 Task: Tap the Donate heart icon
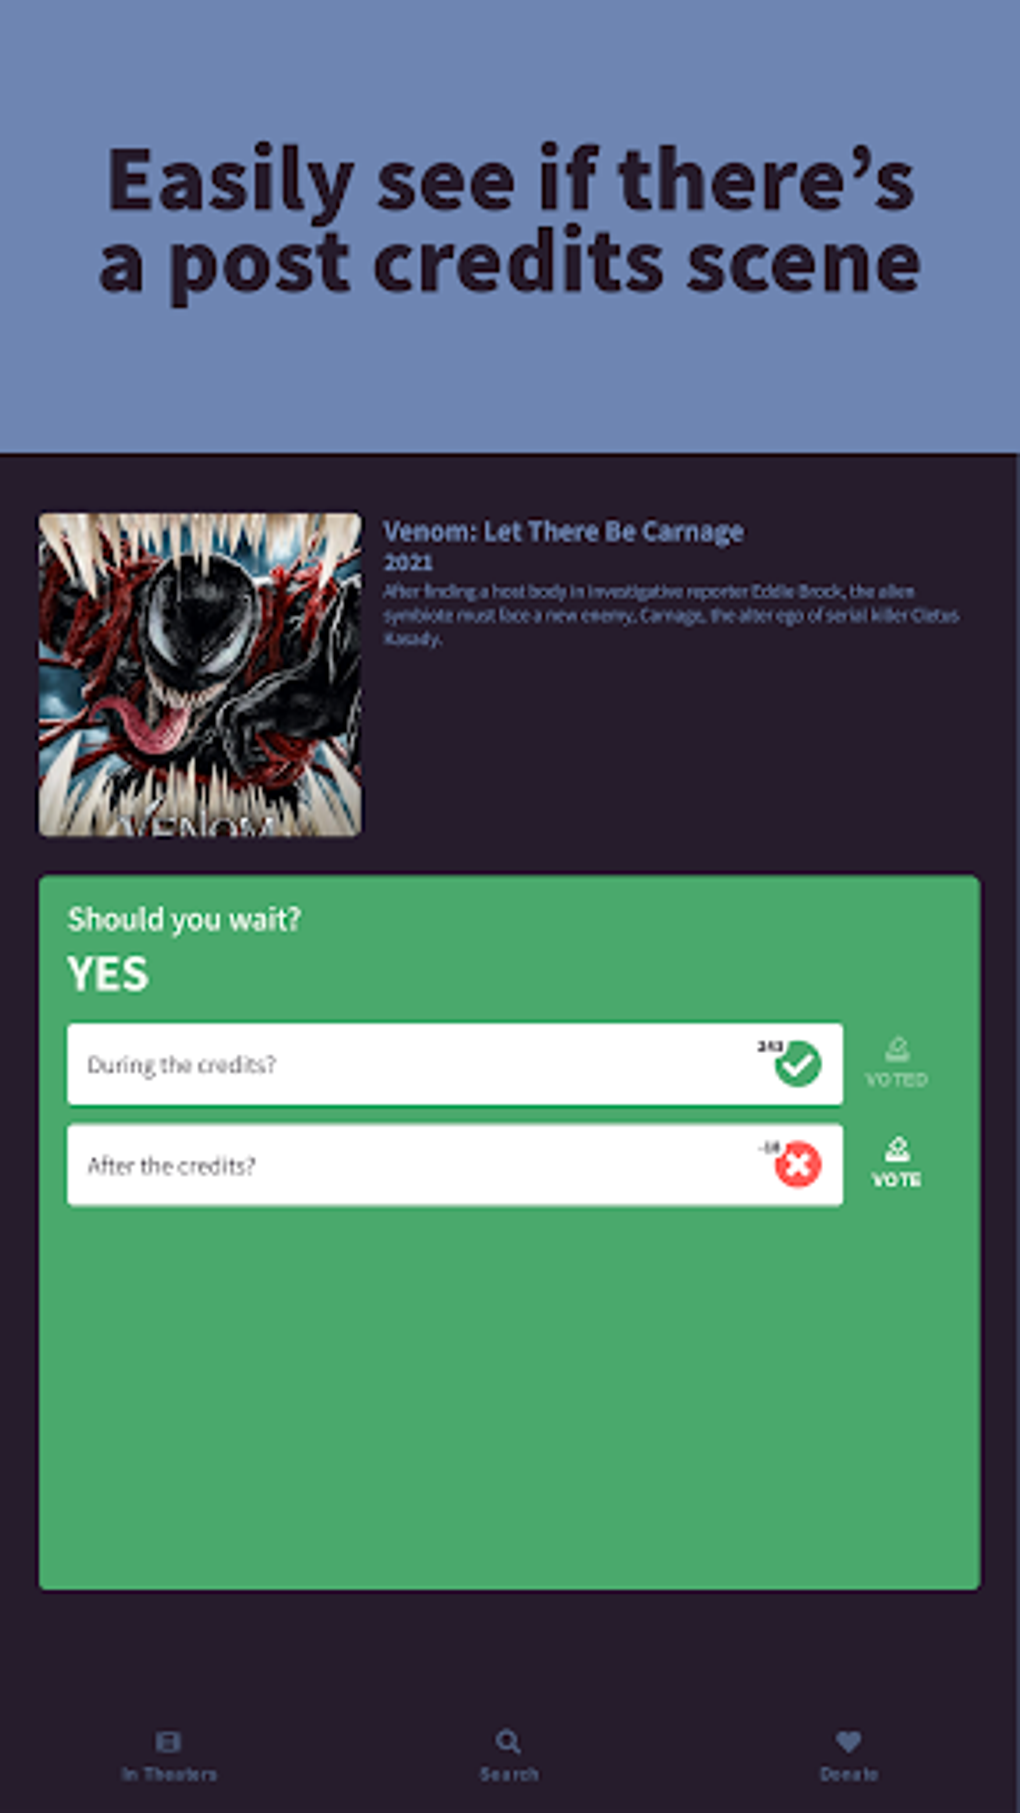[848, 1741]
